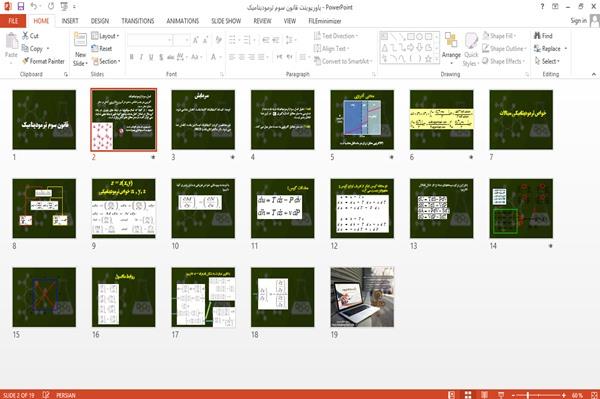Open the Layout dropdown

point(106,36)
